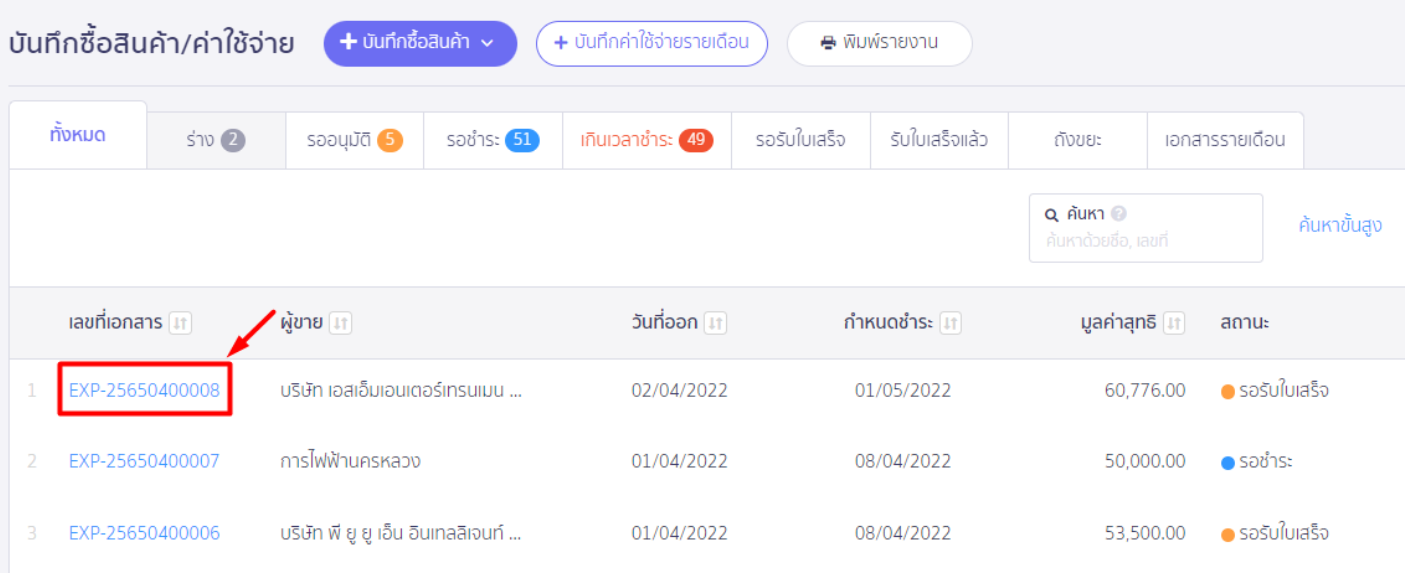Open the รอรับใบเสร็จ tab

801,140
